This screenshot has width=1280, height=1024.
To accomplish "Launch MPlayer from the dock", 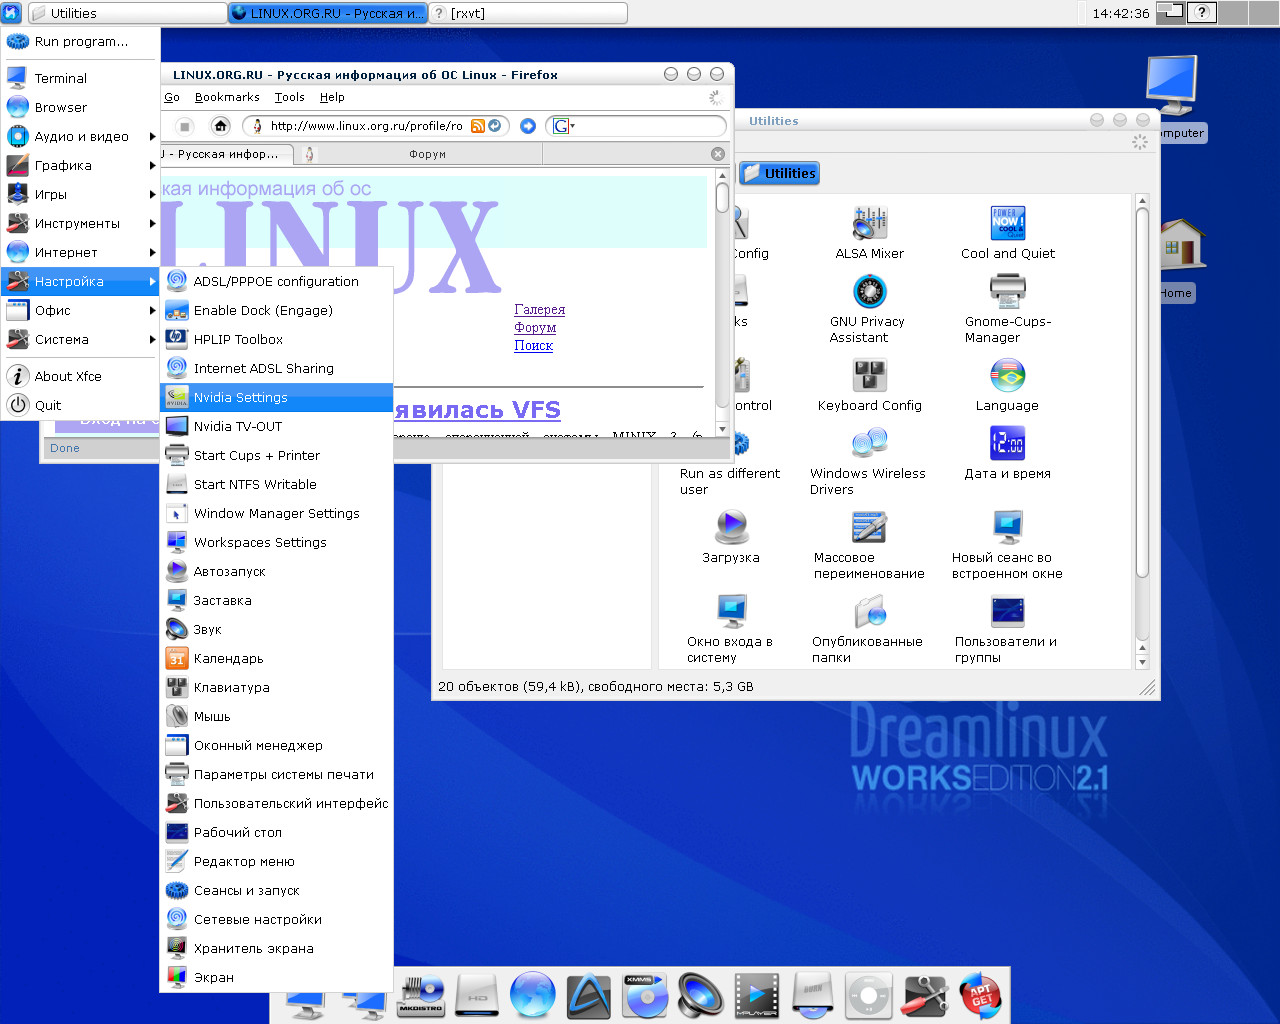I will click(757, 995).
